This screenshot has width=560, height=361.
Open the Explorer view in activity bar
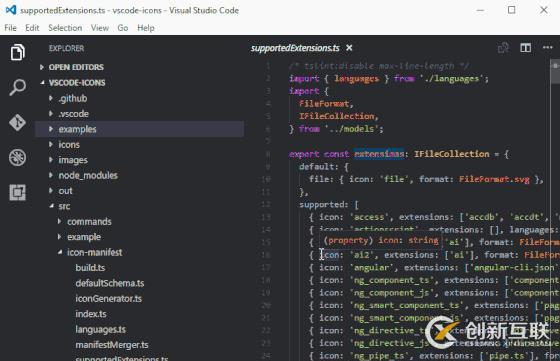tap(18, 52)
